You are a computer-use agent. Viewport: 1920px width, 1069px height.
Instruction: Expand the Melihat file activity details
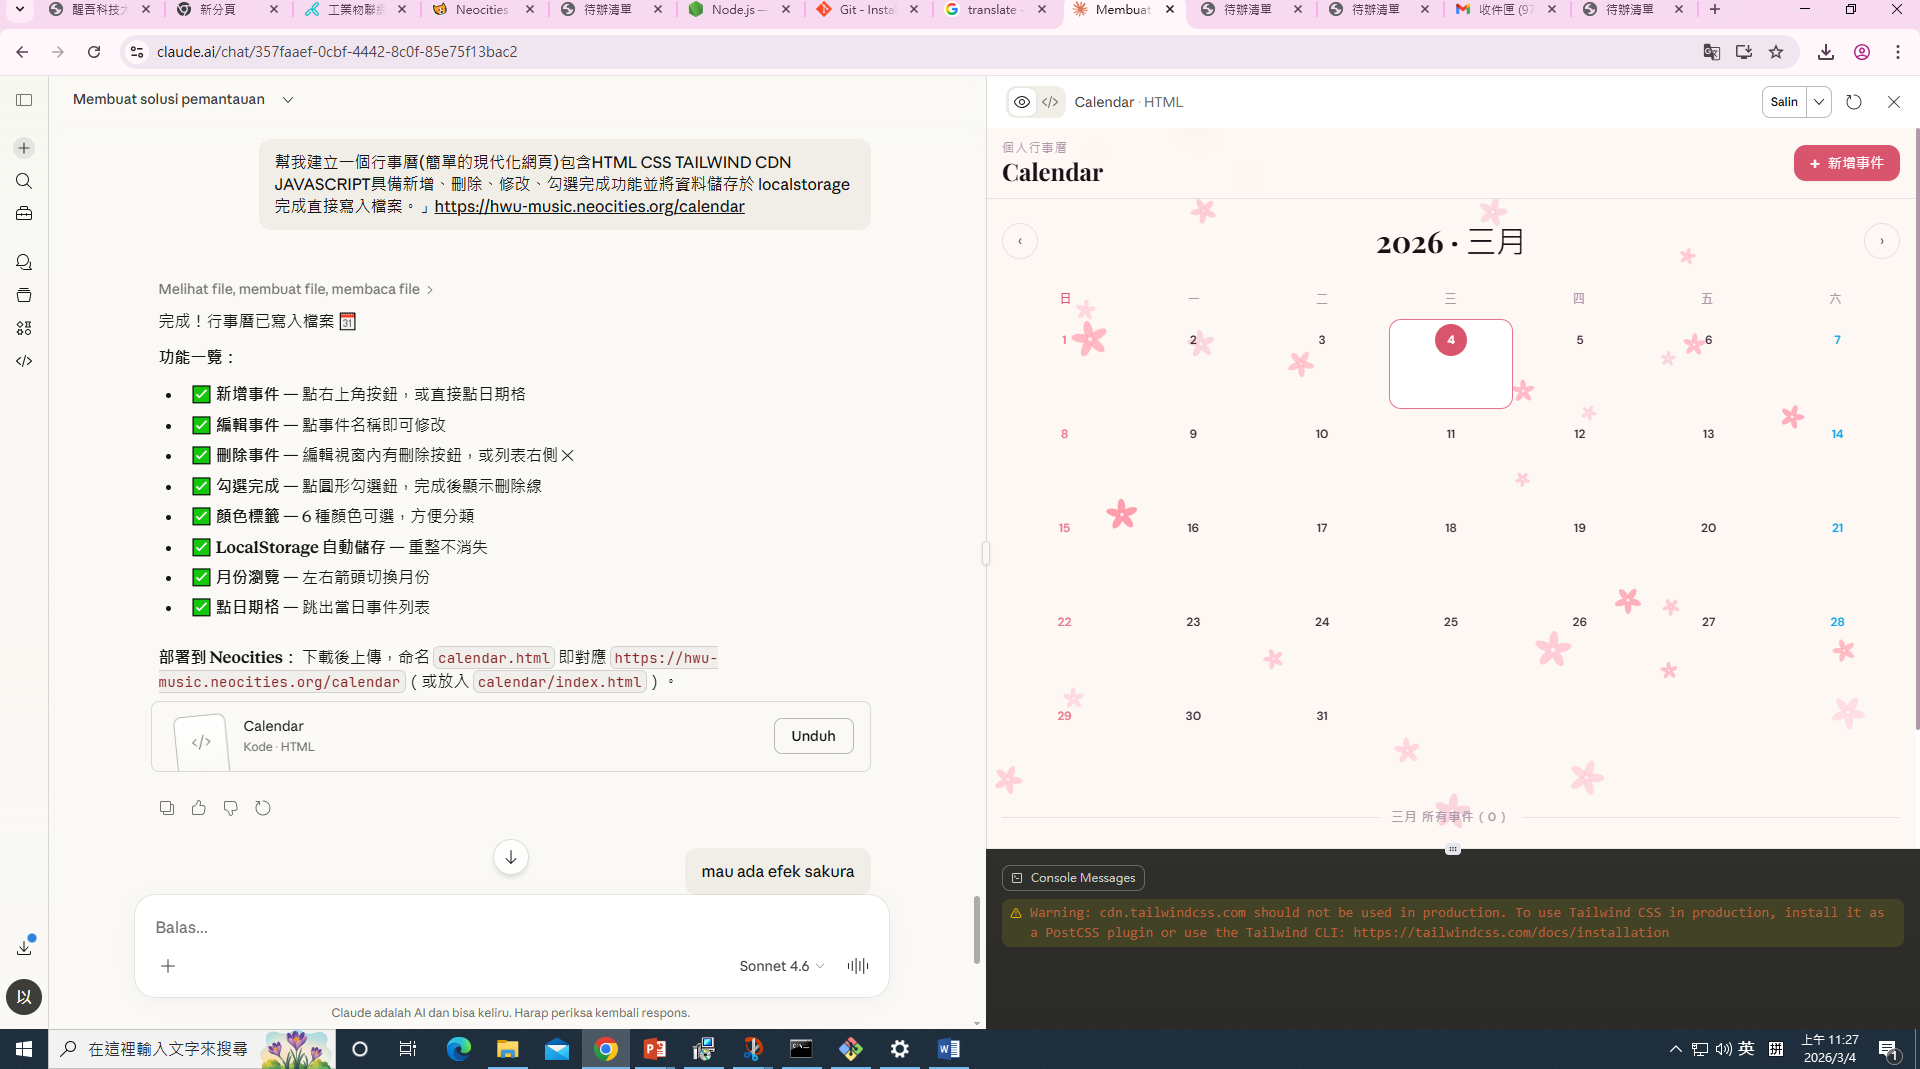pos(295,289)
